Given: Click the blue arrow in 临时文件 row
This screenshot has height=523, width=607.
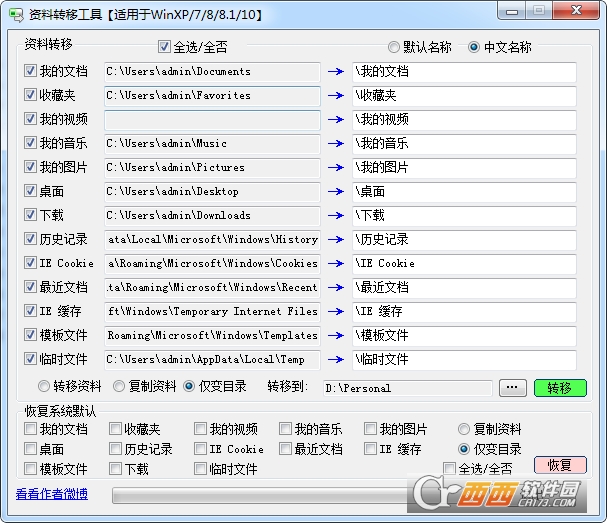Looking at the screenshot, I should [x=335, y=360].
